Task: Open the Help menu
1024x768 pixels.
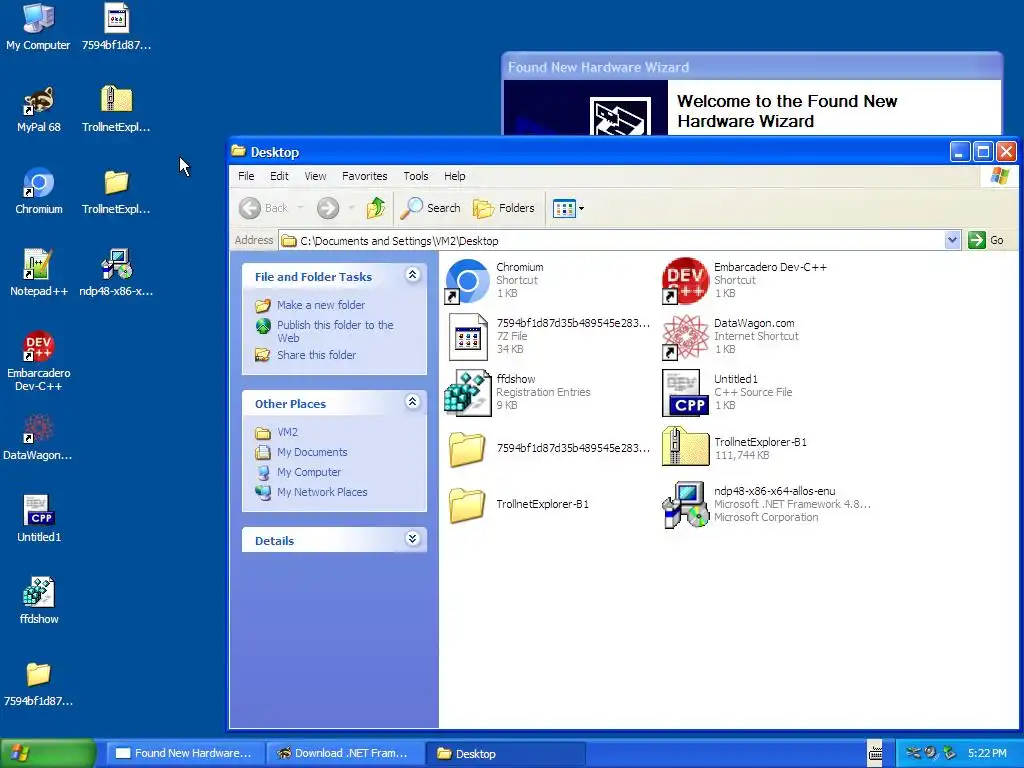Action: coord(455,176)
